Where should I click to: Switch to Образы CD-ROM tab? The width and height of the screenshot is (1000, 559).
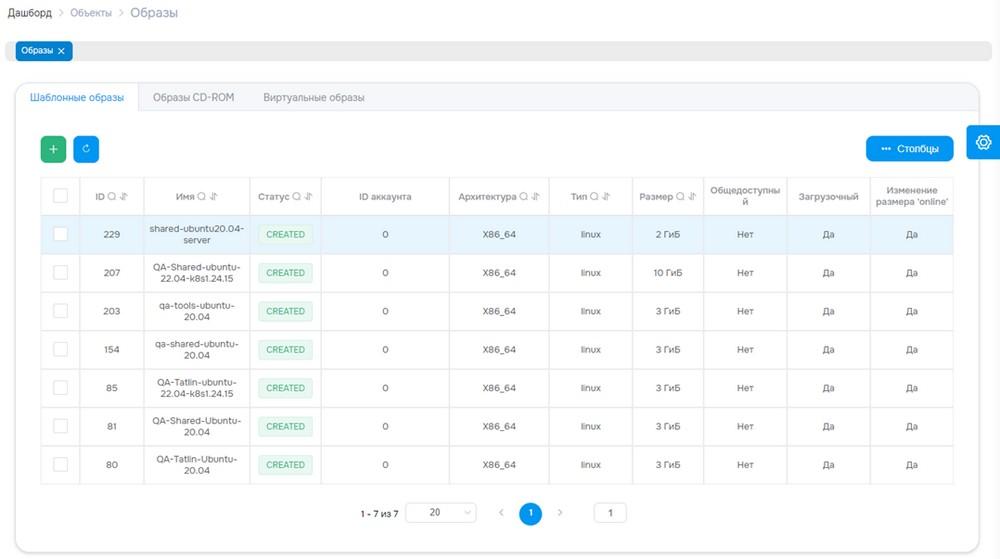[x=193, y=98]
